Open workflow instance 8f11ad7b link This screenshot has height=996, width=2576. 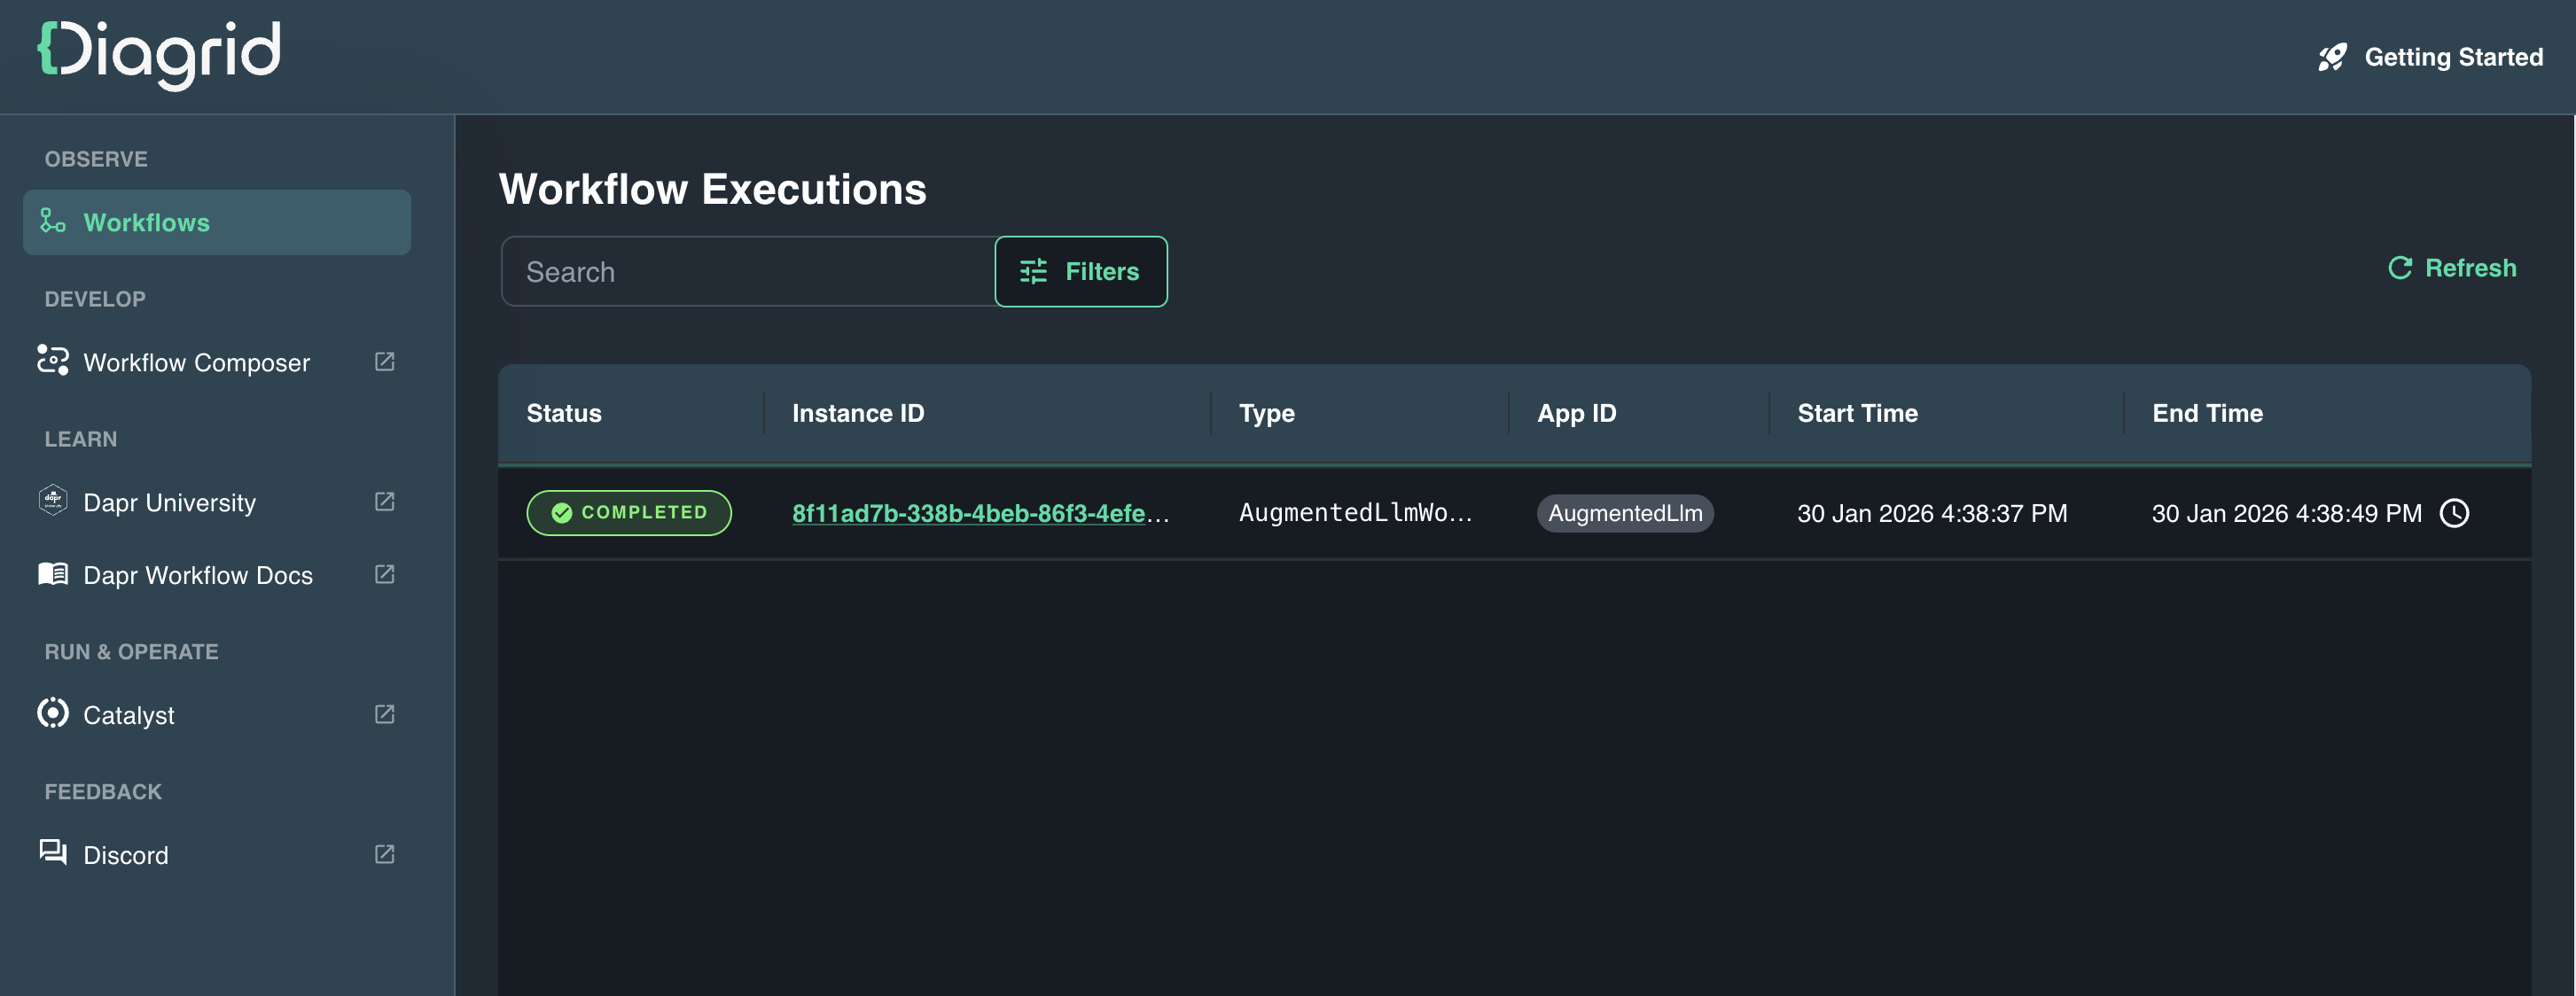point(968,514)
